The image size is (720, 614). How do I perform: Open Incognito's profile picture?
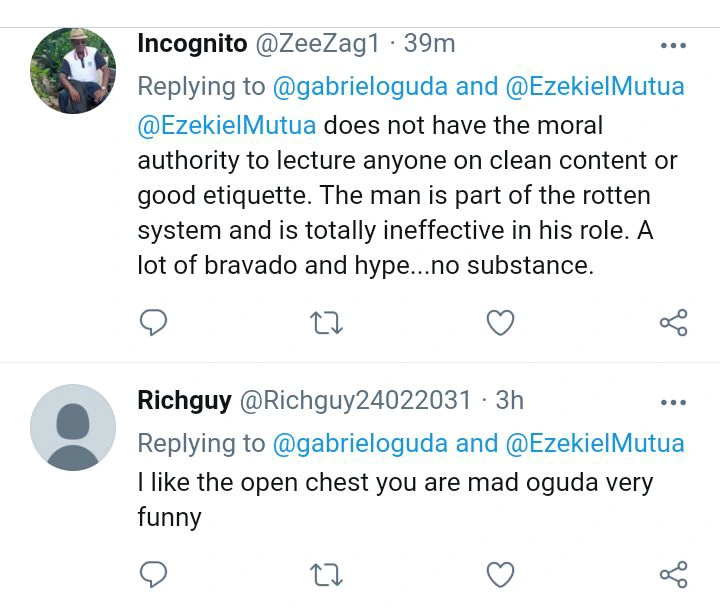[73, 70]
